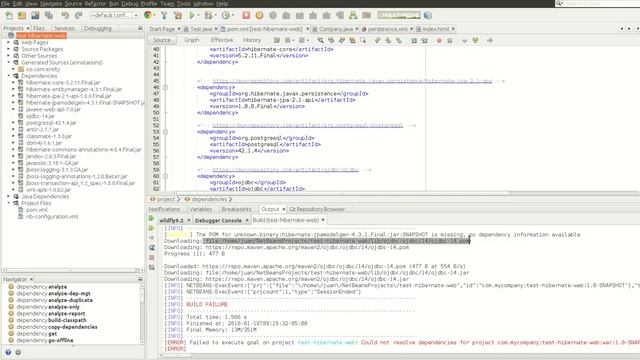Screen dimensions: 640x360
Task: Undo the last edit
Action: coord(65,16)
